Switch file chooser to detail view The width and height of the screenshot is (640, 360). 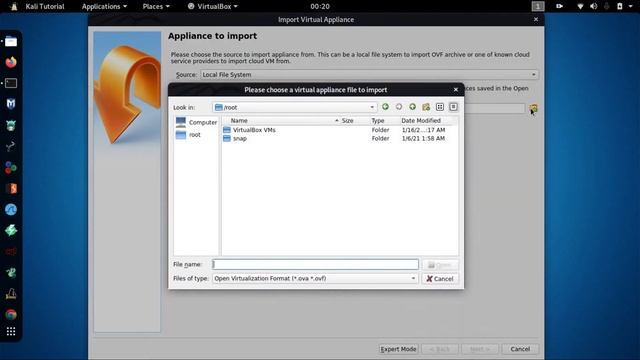coord(453,107)
